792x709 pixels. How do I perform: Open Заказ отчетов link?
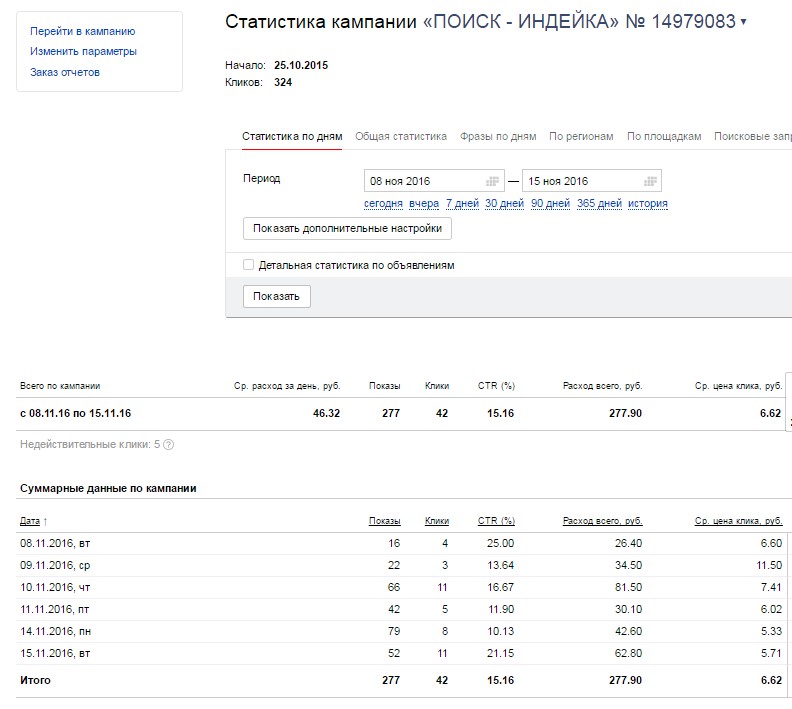(x=65, y=72)
